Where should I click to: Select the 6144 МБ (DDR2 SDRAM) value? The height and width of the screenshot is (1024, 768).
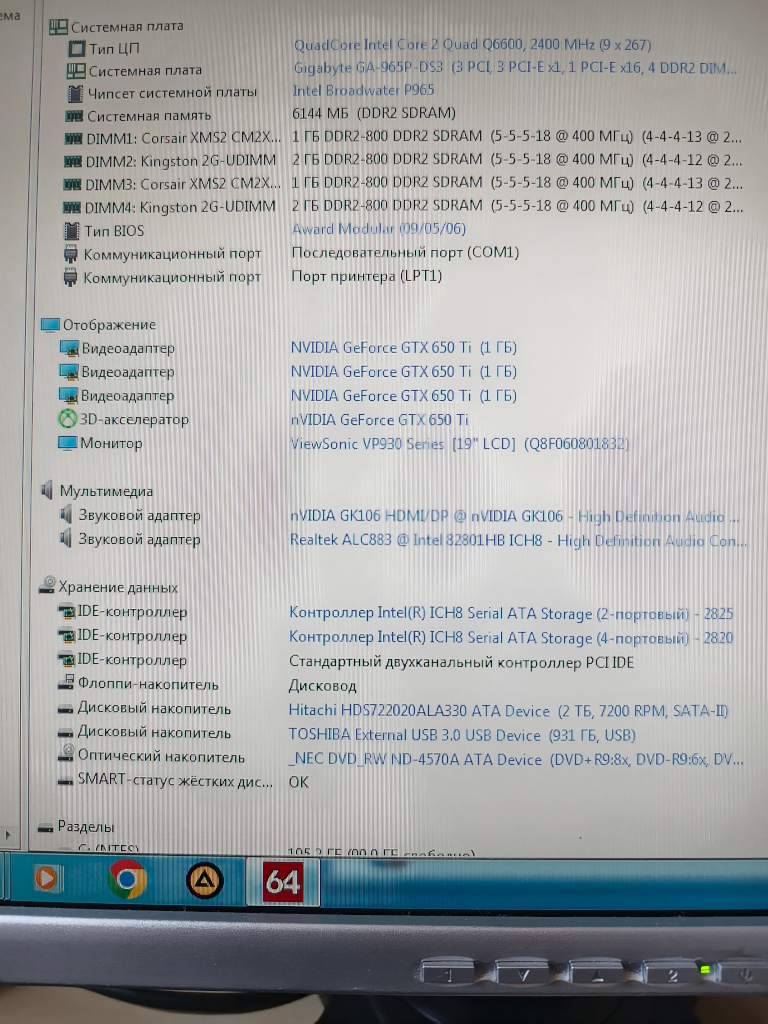[374, 113]
